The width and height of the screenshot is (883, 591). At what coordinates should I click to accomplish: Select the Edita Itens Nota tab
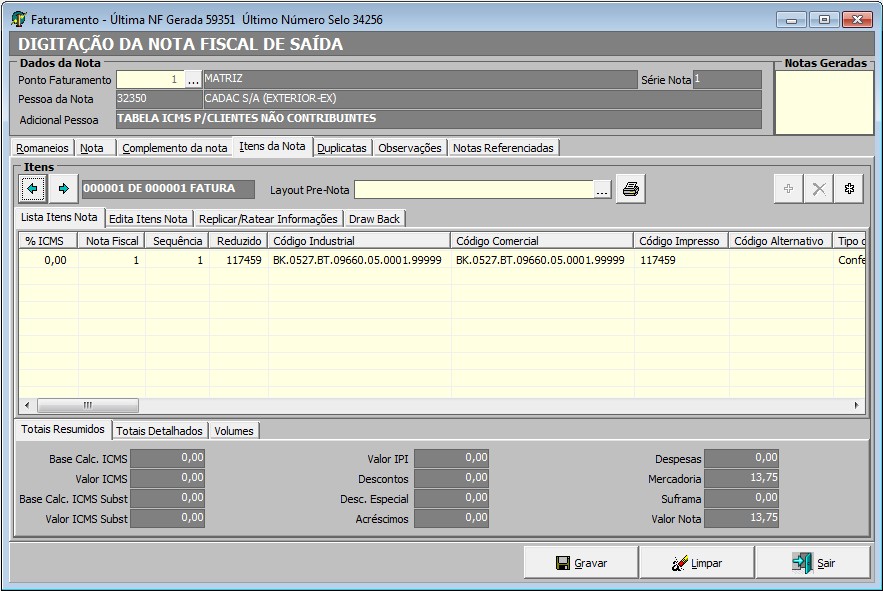tap(148, 218)
